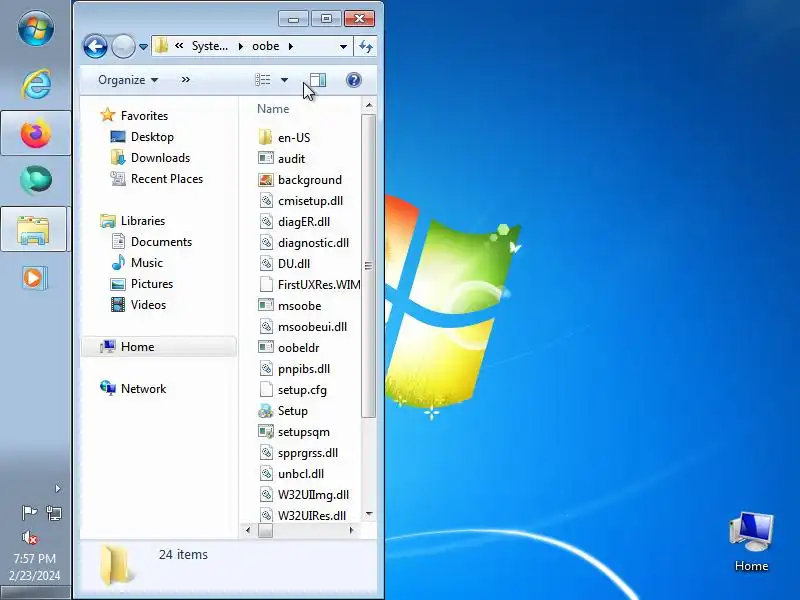Select spprgrss.dll file
The width and height of the screenshot is (800, 600).
(308, 453)
